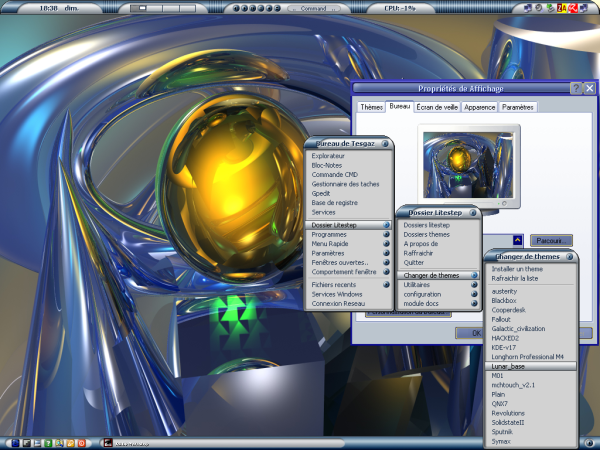
Task: Switch to the Écran de veille tab
Action: click(437, 107)
